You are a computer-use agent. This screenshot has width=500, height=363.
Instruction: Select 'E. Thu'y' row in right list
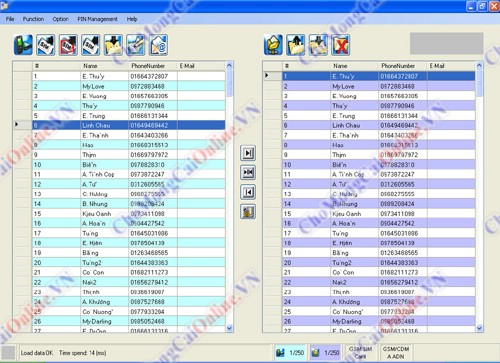(379, 76)
